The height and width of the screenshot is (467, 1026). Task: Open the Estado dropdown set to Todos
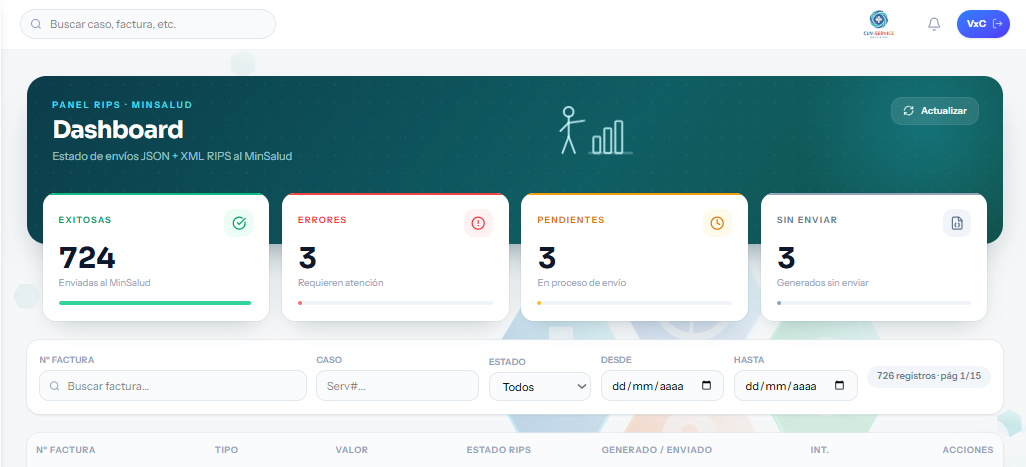tap(540, 387)
